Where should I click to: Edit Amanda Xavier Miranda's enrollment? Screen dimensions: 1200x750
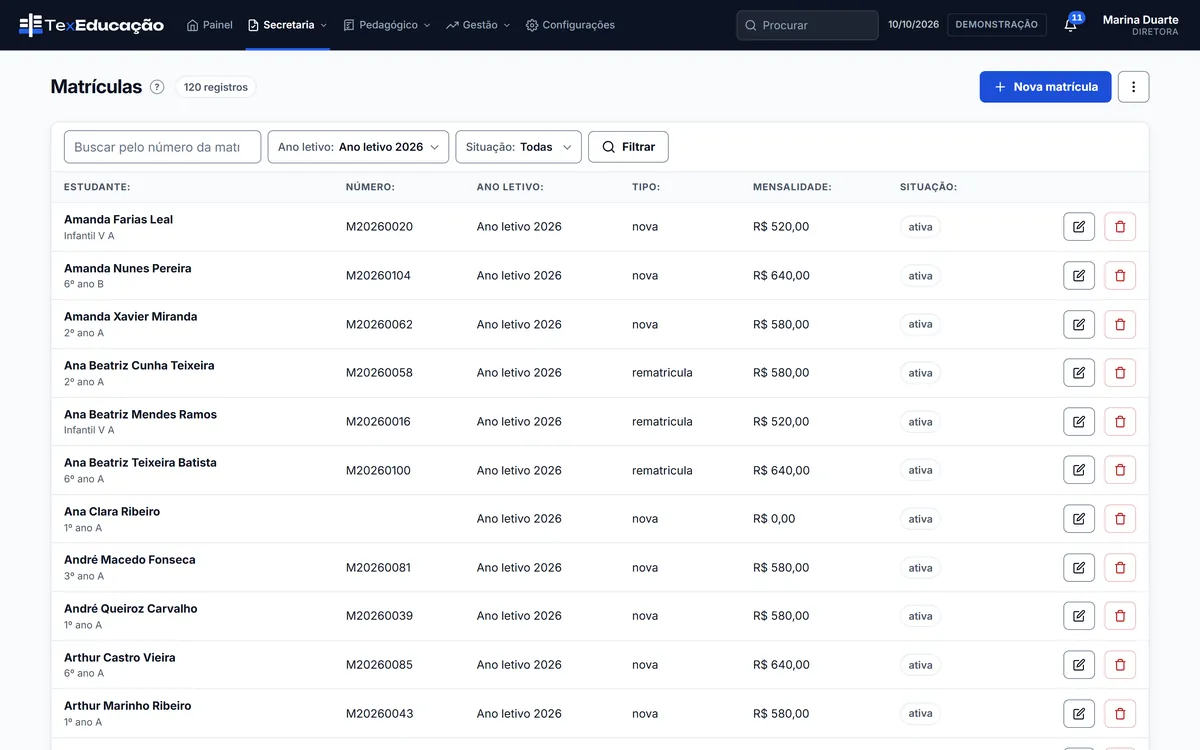point(1079,324)
